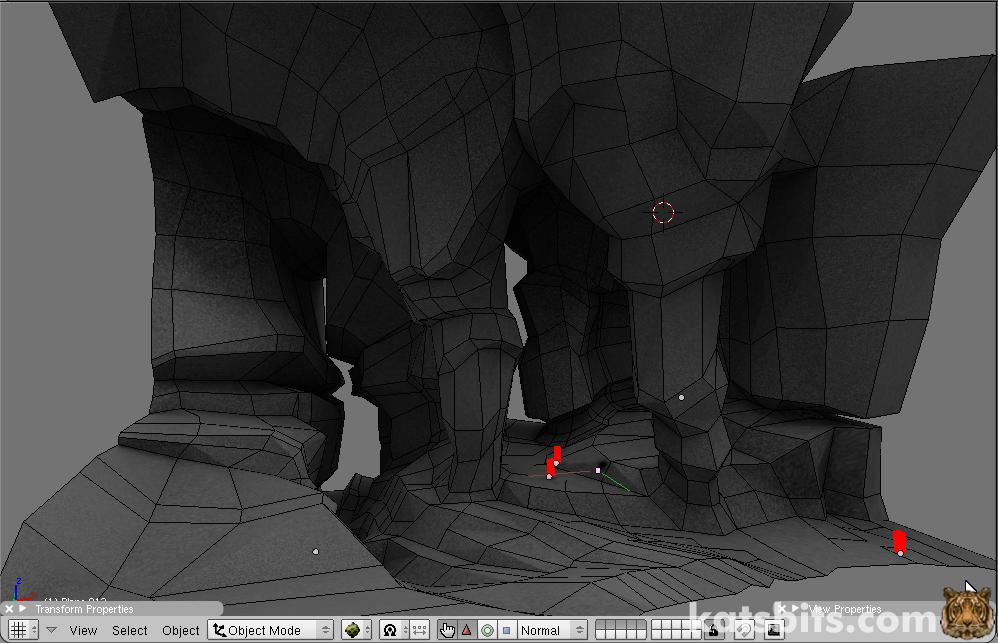Click the snap magnet icon
Image resolution: width=998 pixels, height=643 pixels.
pos(744,630)
